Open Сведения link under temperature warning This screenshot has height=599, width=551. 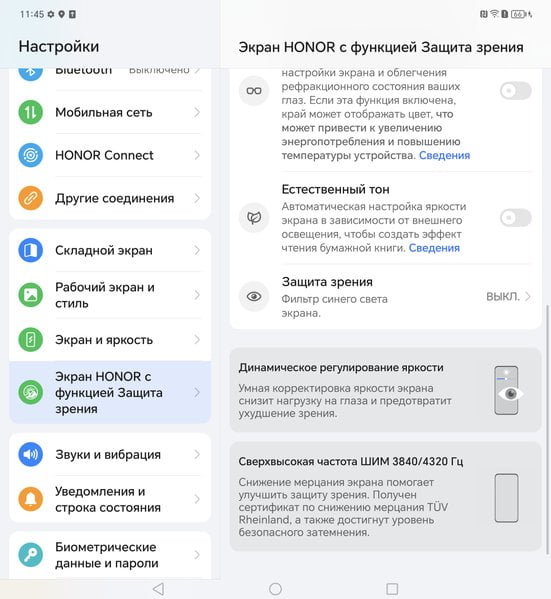tap(444, 155)
